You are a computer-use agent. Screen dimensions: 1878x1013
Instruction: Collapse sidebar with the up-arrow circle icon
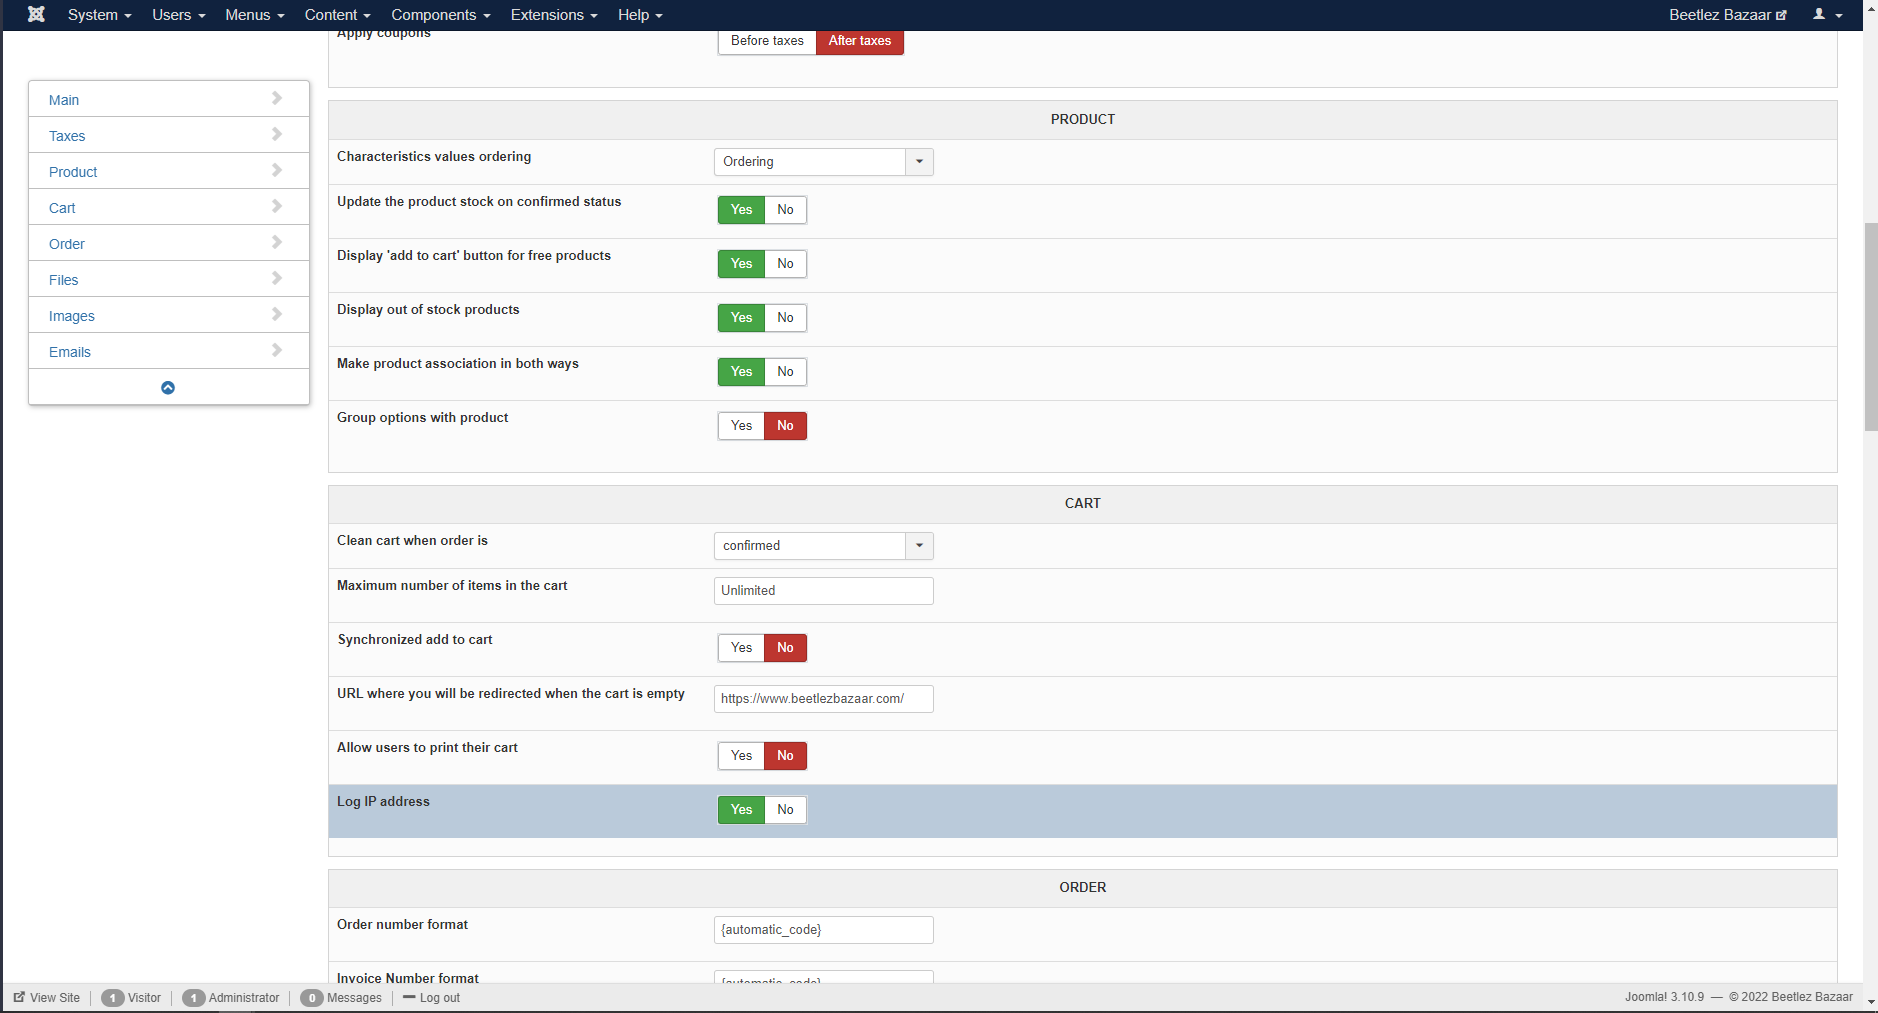point(168,388)
